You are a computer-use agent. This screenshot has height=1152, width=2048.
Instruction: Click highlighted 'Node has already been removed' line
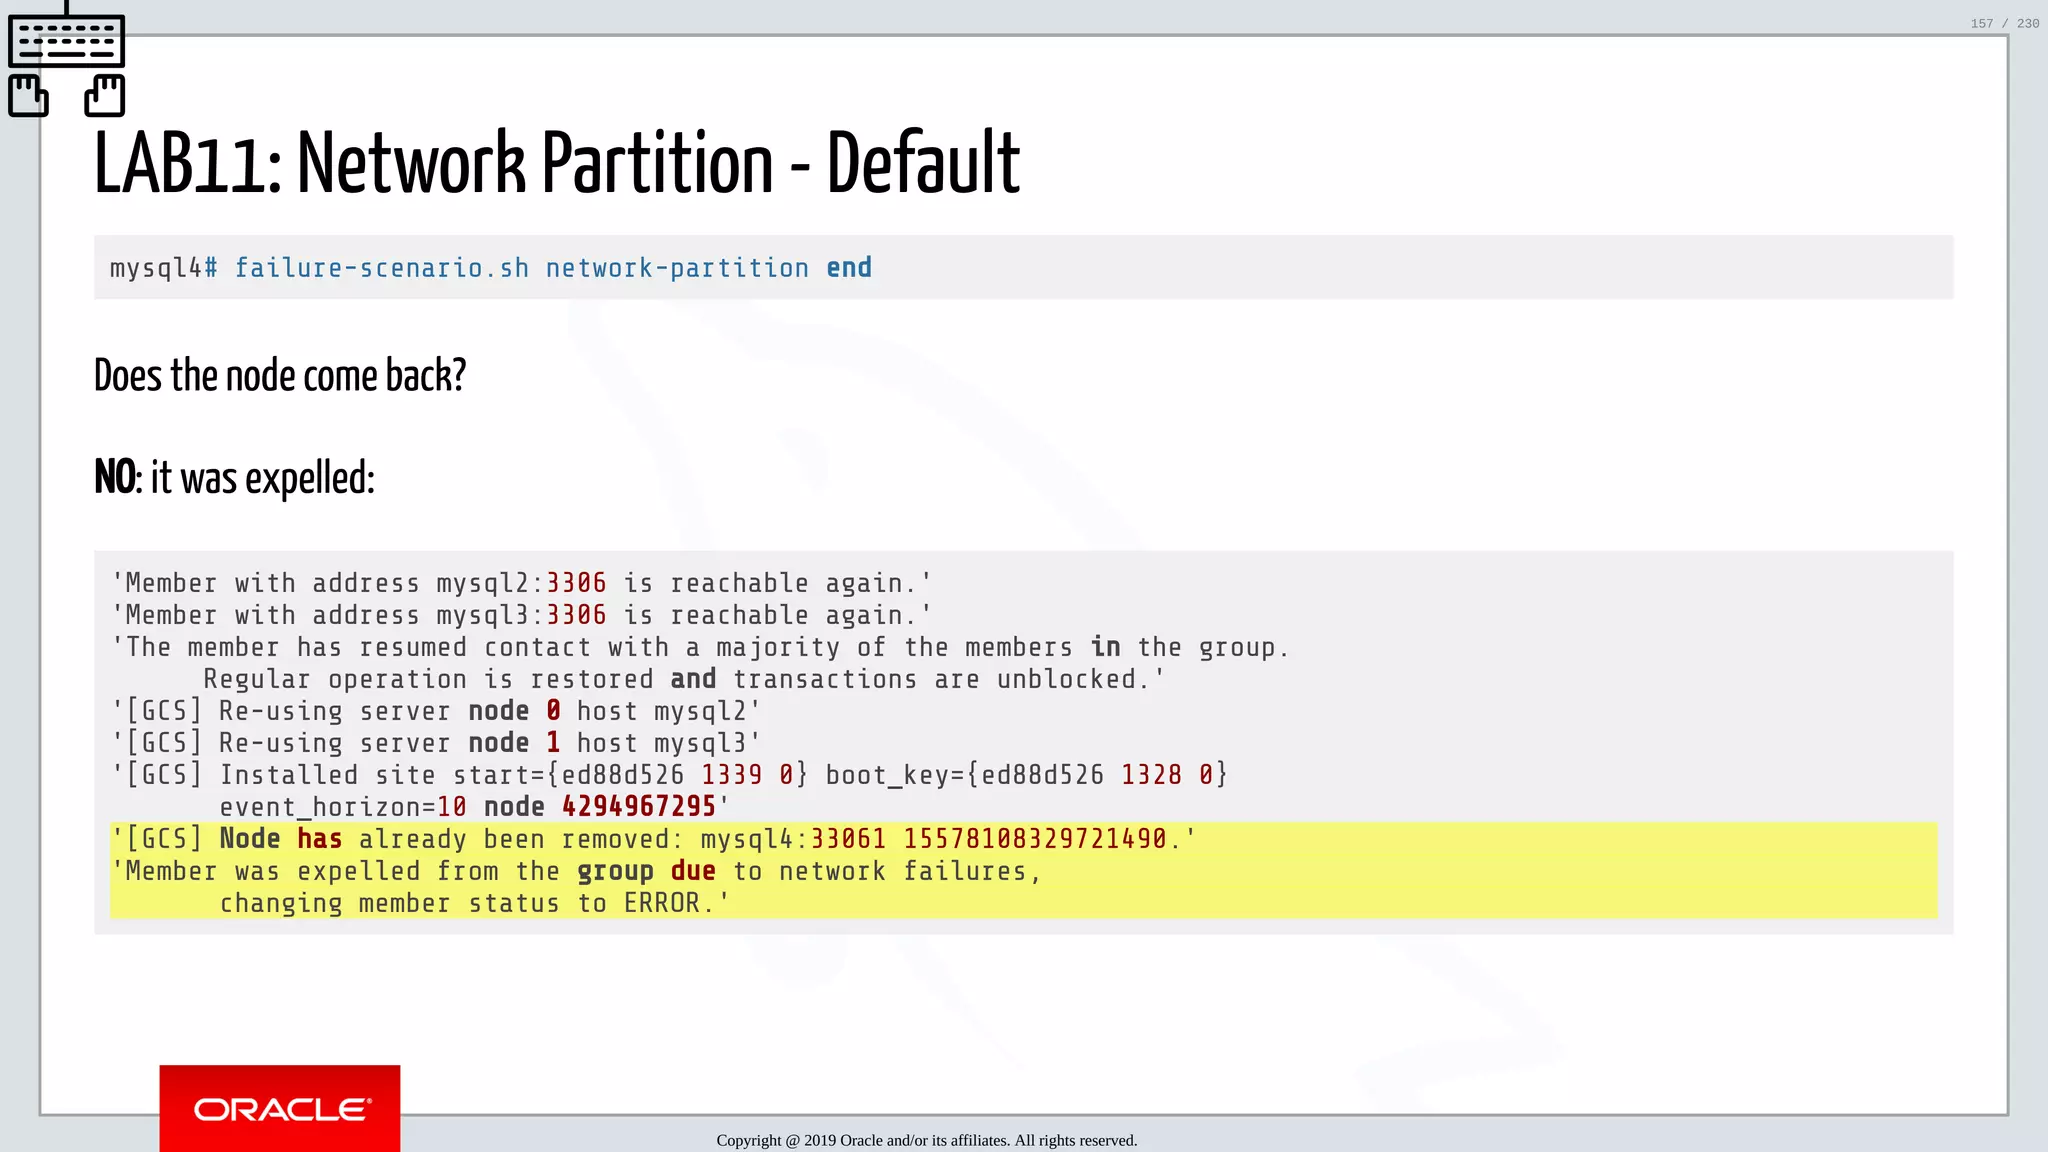654,839
